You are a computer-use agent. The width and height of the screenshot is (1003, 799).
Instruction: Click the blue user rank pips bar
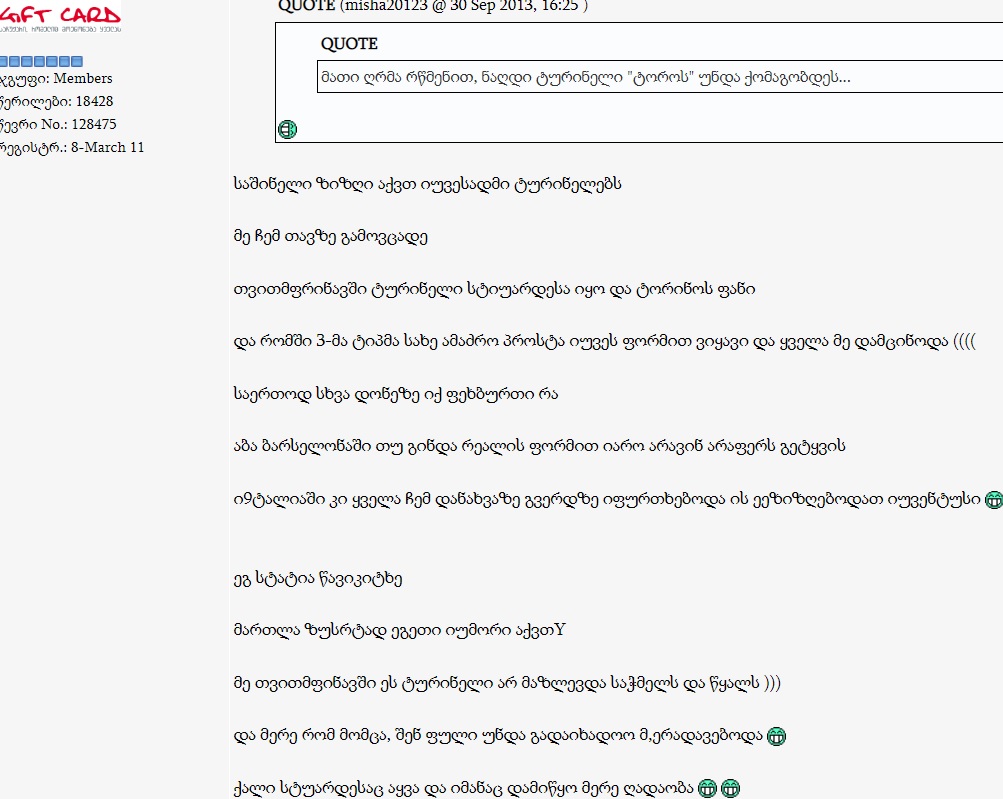(41, 61)
